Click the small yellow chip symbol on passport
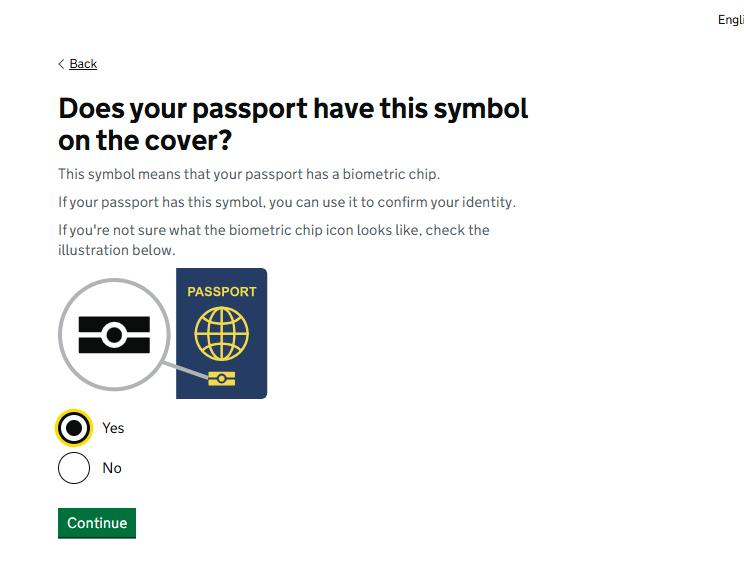744x578 pixels. 222,379
